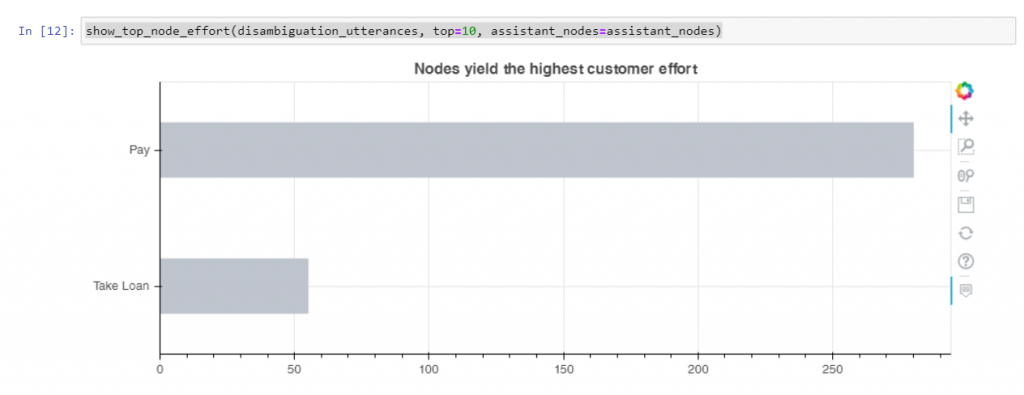Click the Pay bar in the chart
Viewport: 1024px width, 395px height.
point(536,150)
